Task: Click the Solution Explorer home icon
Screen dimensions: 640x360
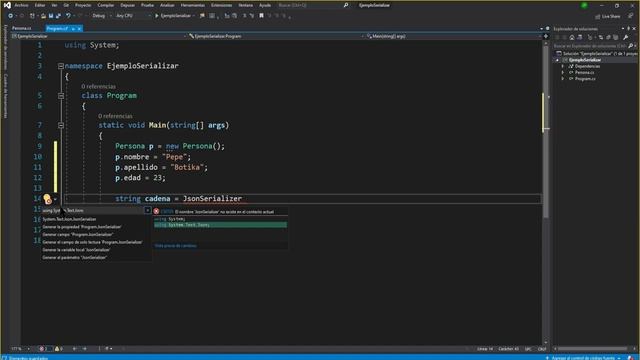Action: (x=572, y=37)
